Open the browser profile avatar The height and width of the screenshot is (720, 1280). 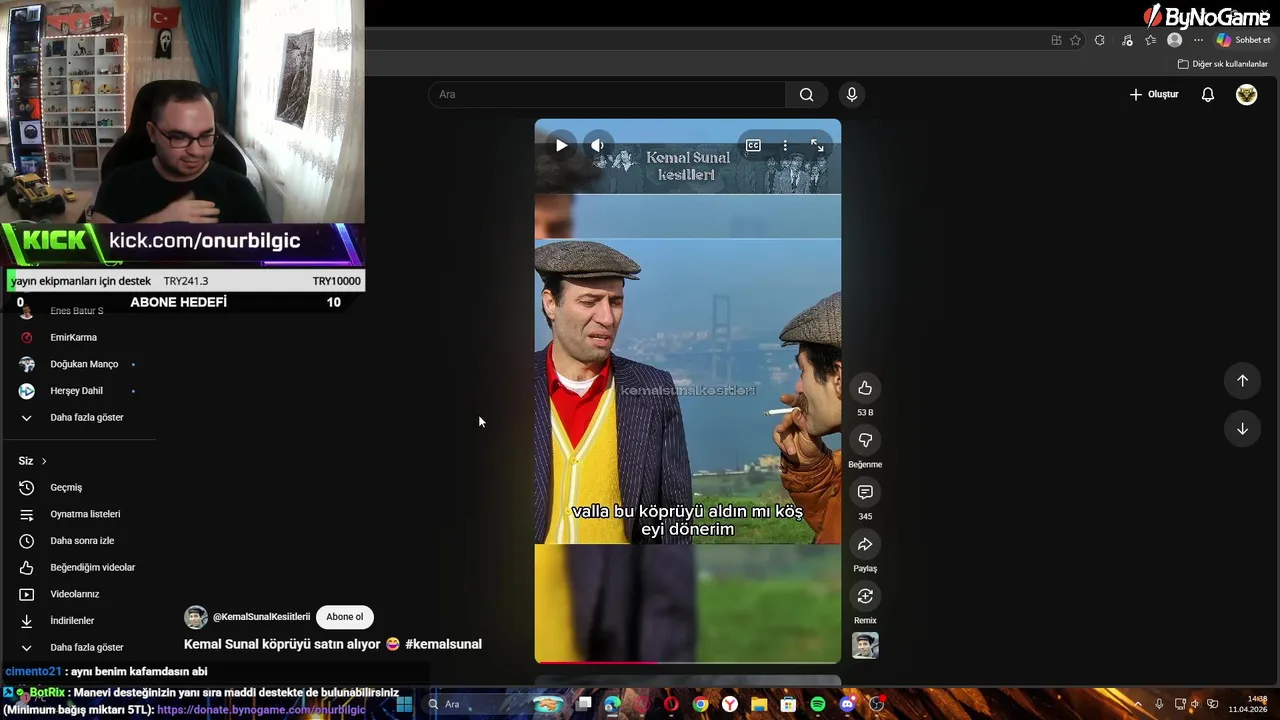point(1174,40)
